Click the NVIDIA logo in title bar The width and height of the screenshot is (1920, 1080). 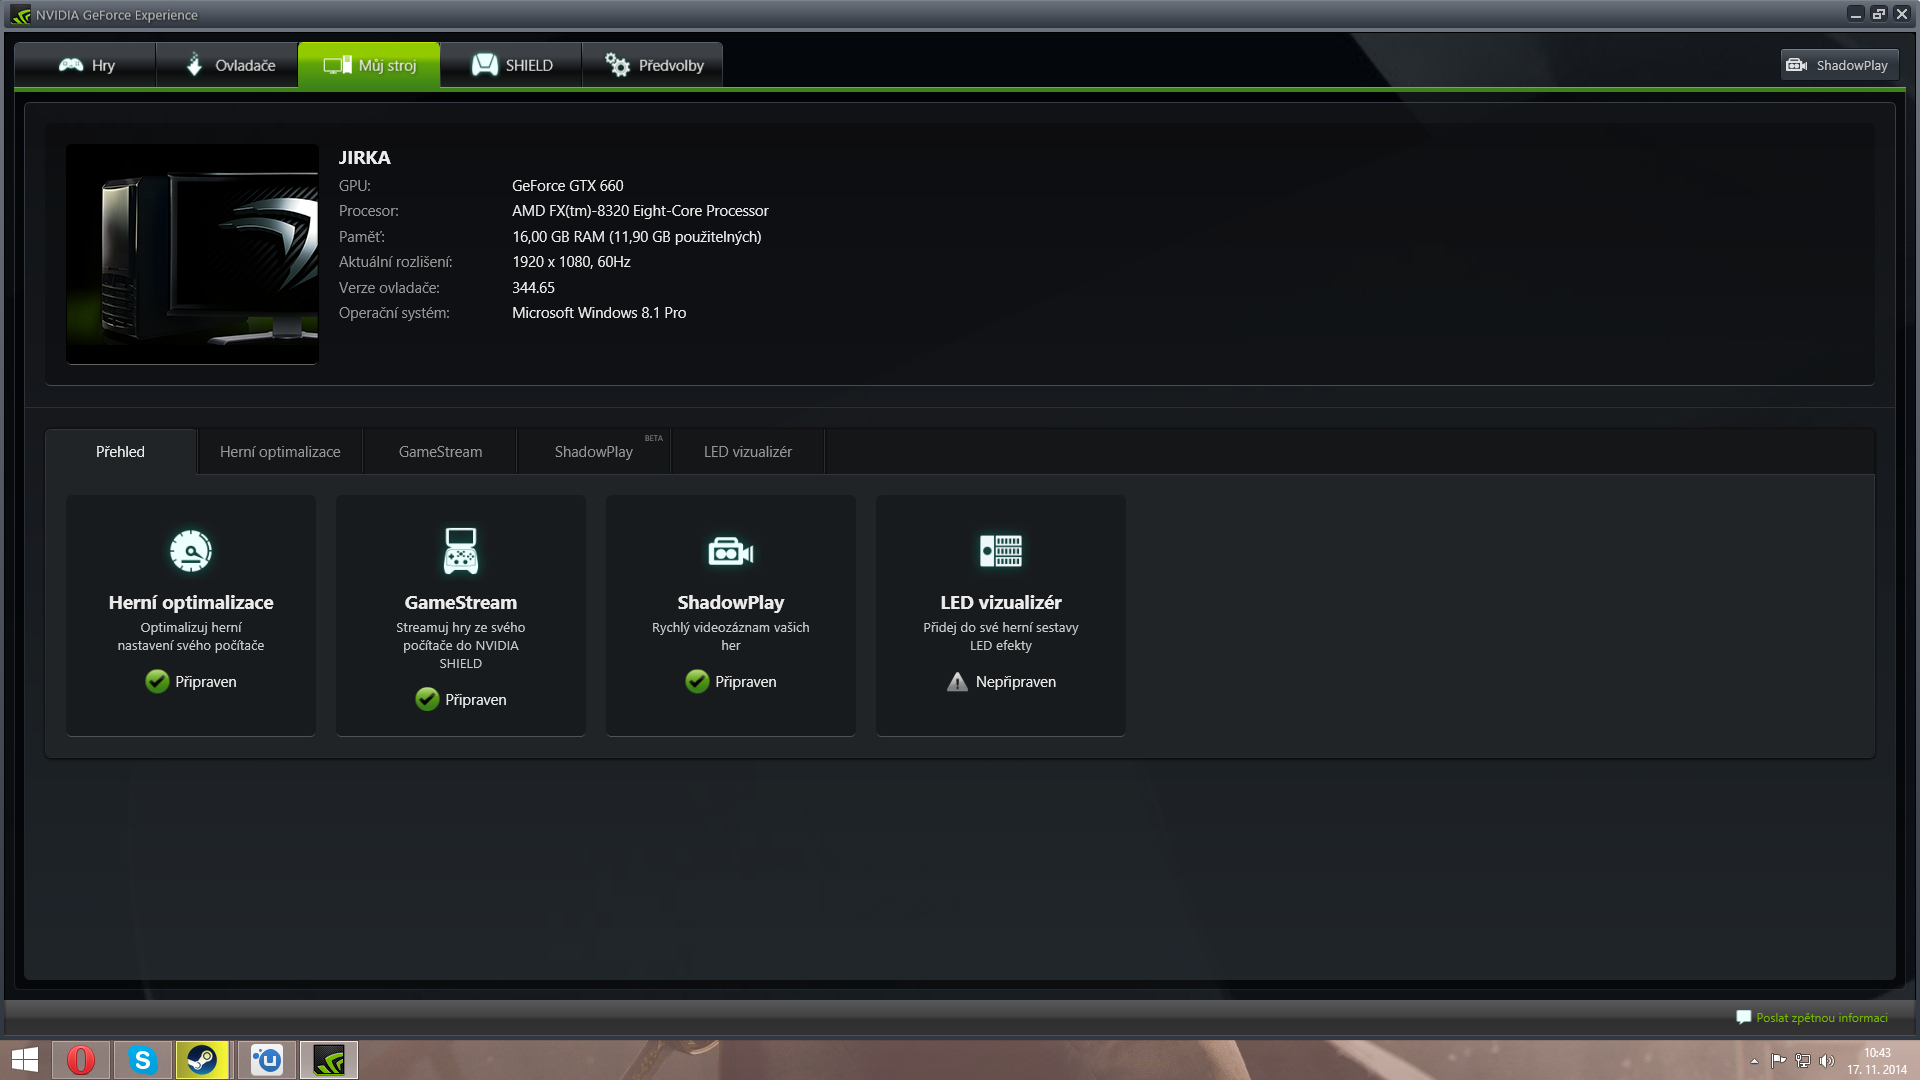(x=21, y=15)
